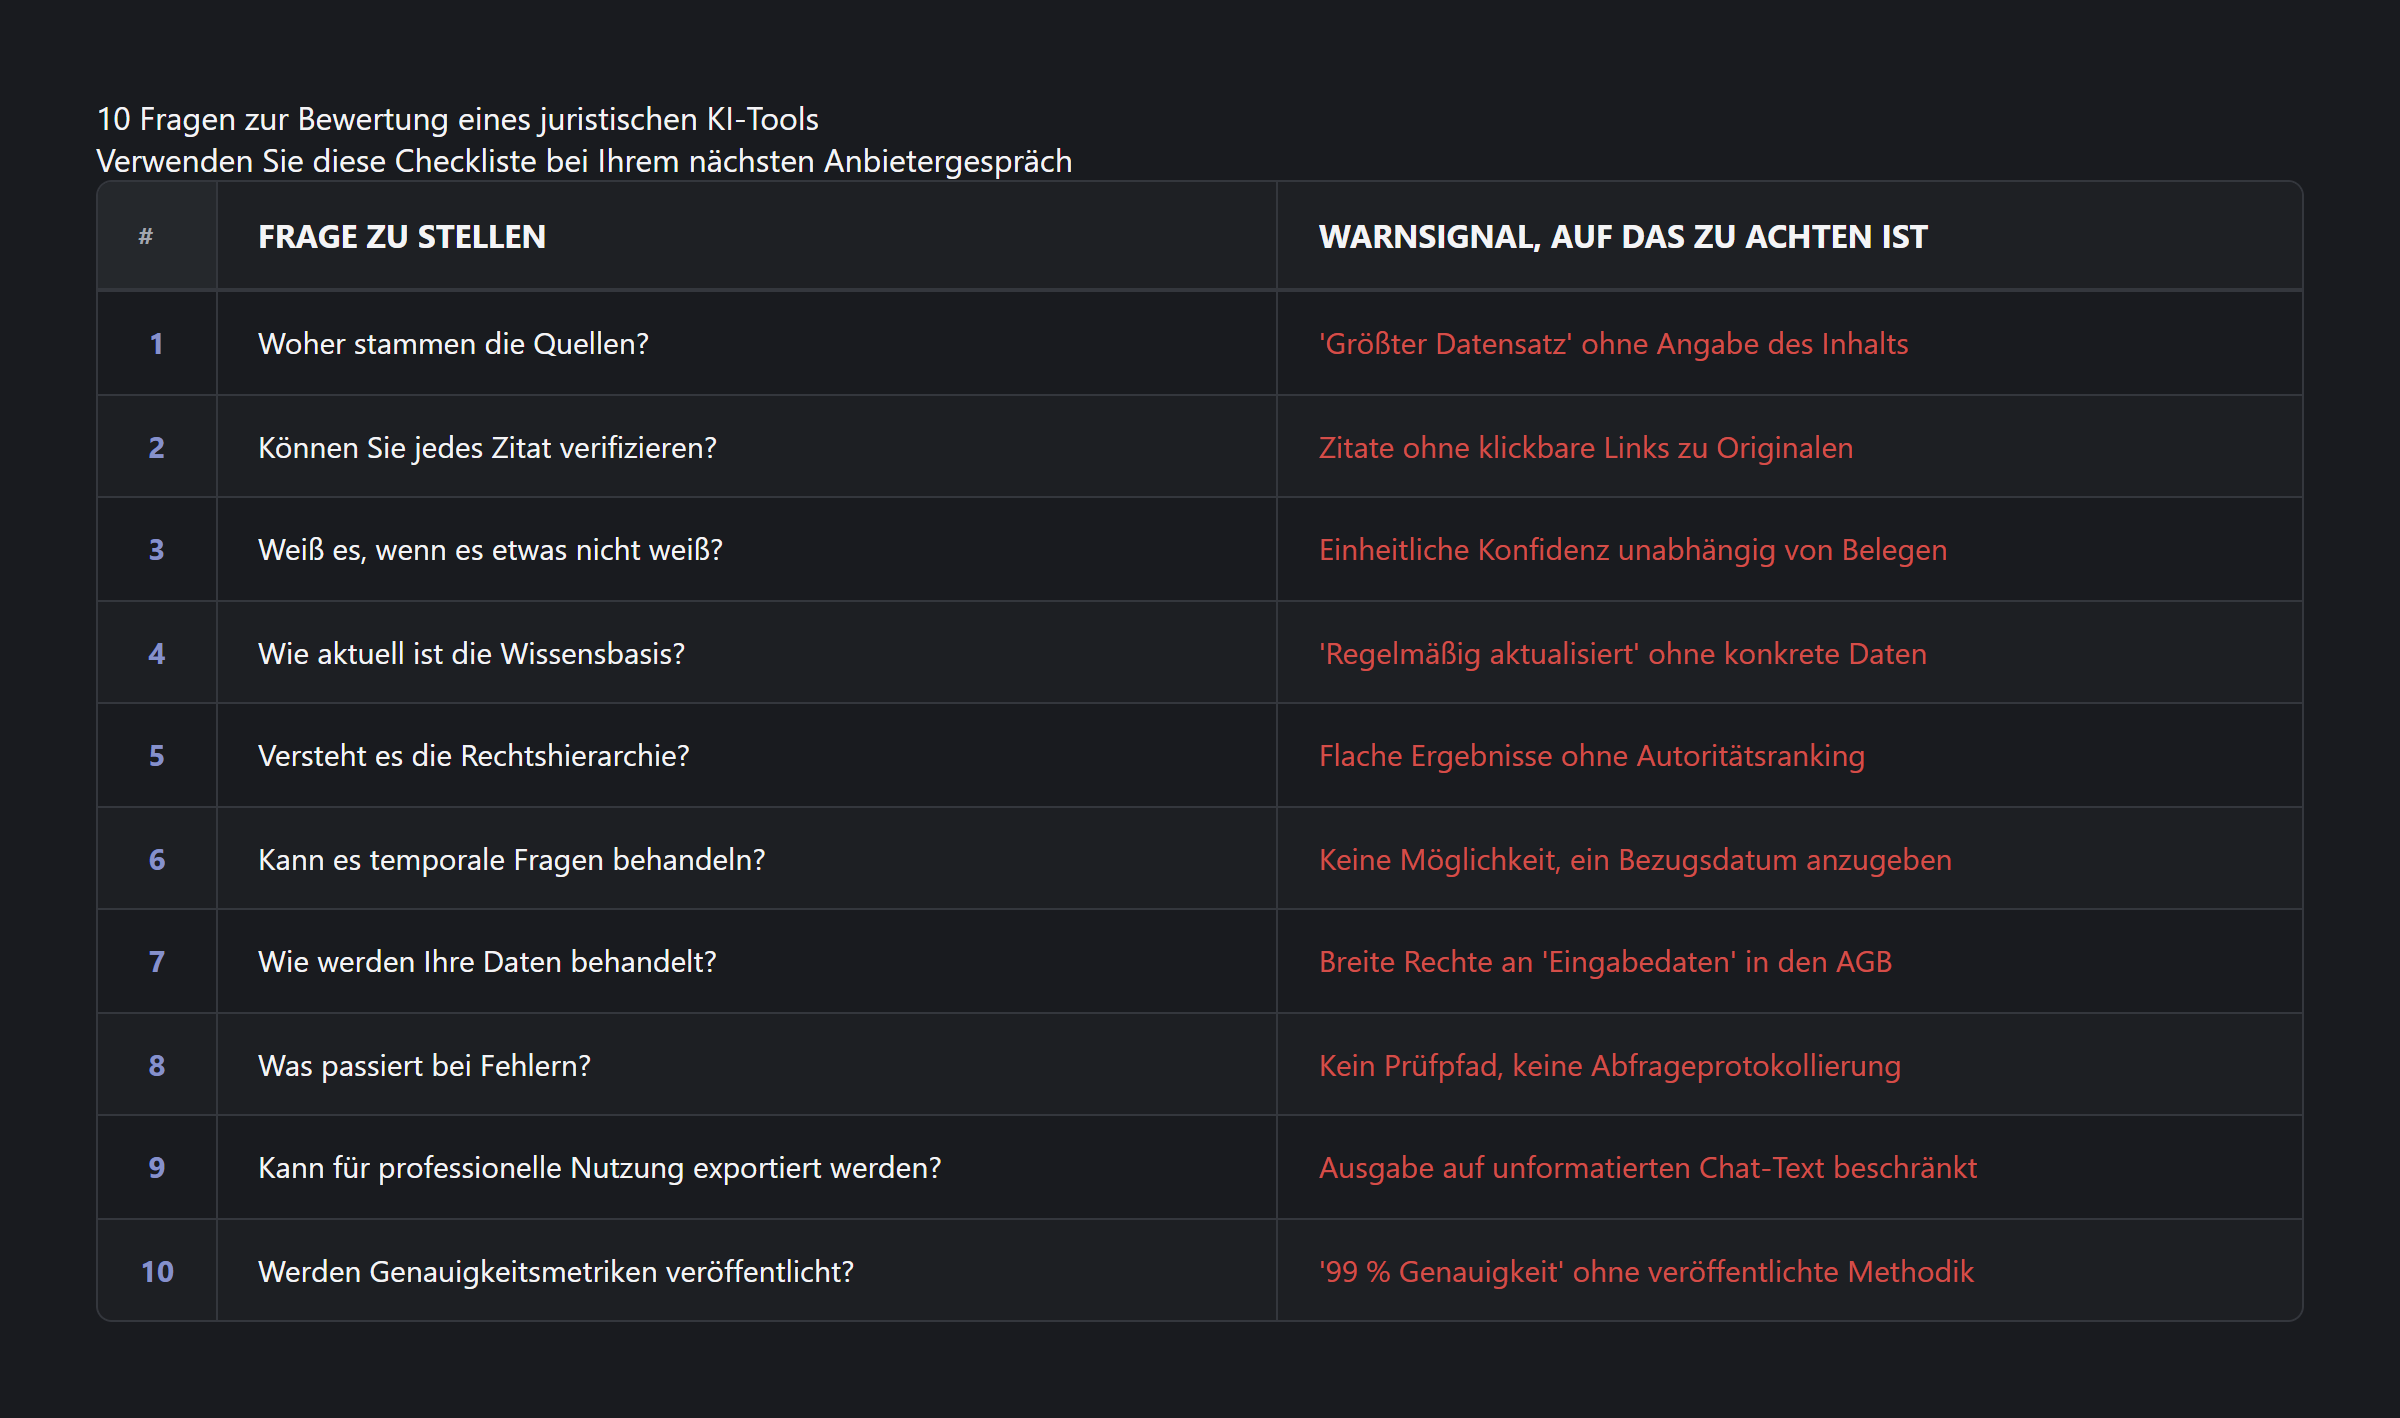Select the warning '99 % Genauigkeit ohne veröffentlichte Methodik'

point(1646,1271)
